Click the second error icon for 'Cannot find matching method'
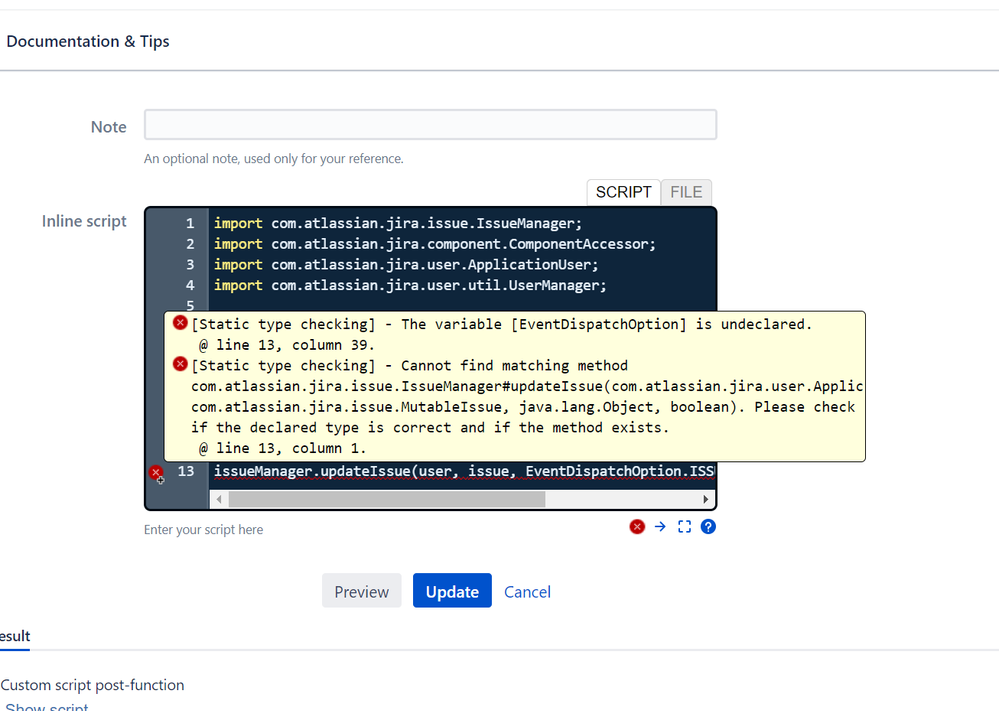 coord(180,364)
